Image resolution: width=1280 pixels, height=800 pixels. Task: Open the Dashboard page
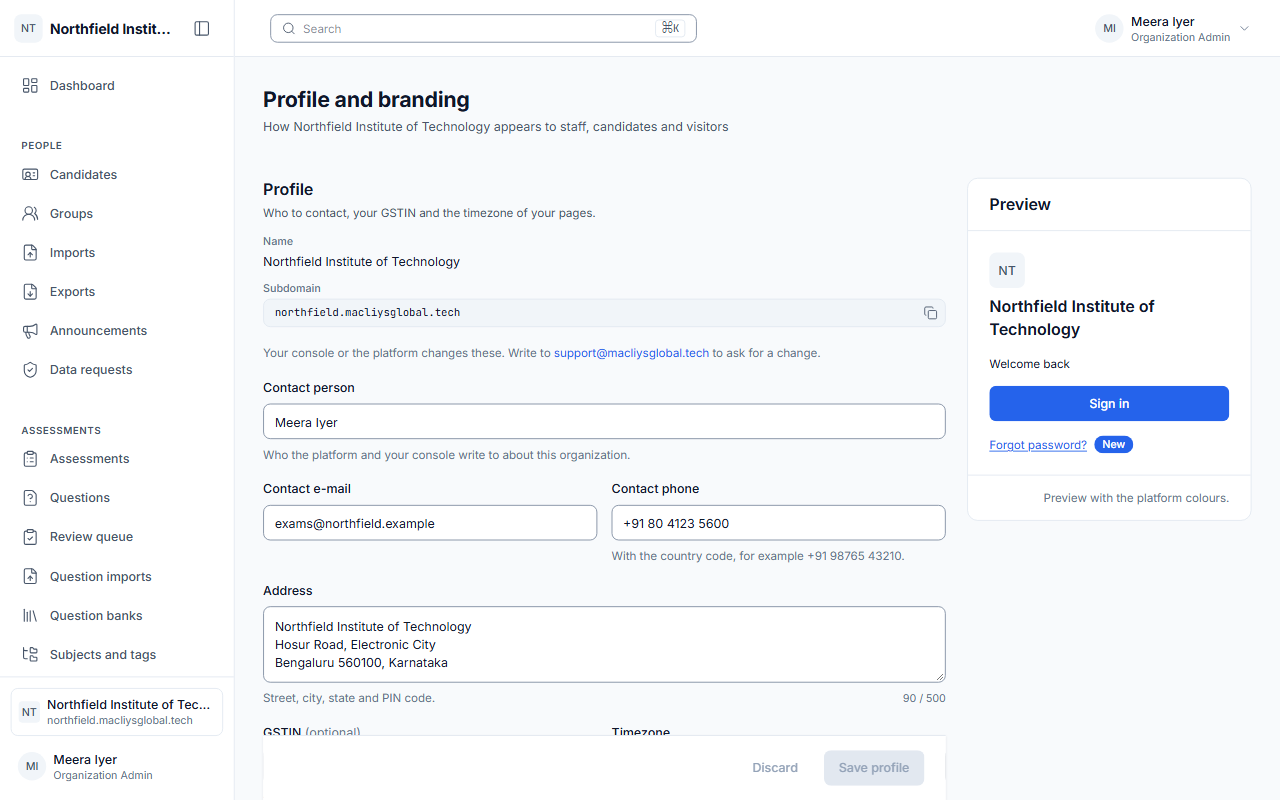[117, 86]
